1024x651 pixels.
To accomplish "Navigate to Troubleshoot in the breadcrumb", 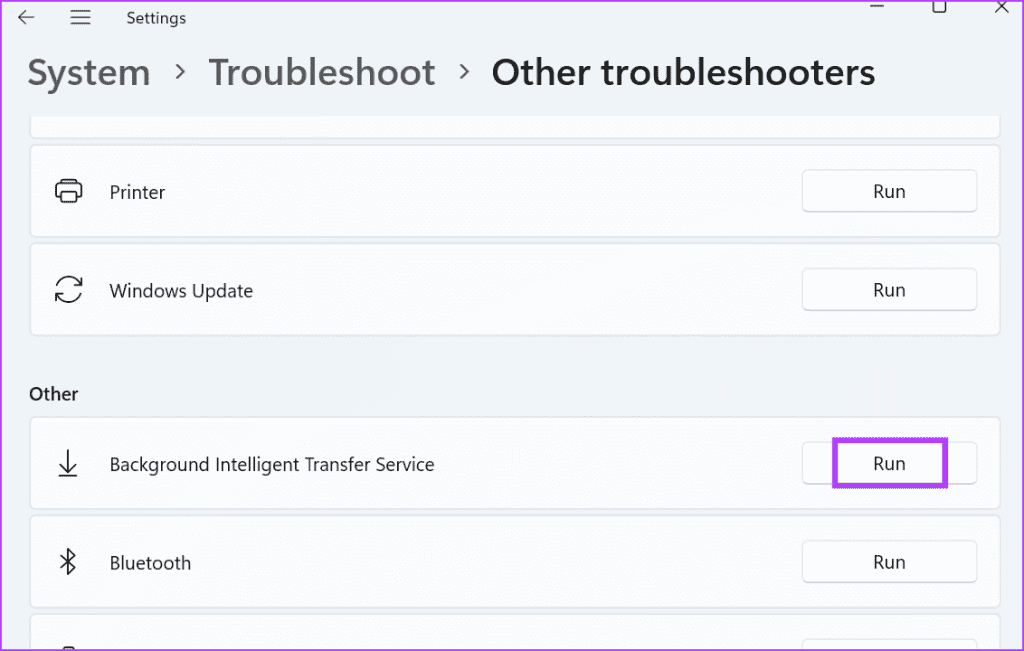I will (x=321, y=73).
